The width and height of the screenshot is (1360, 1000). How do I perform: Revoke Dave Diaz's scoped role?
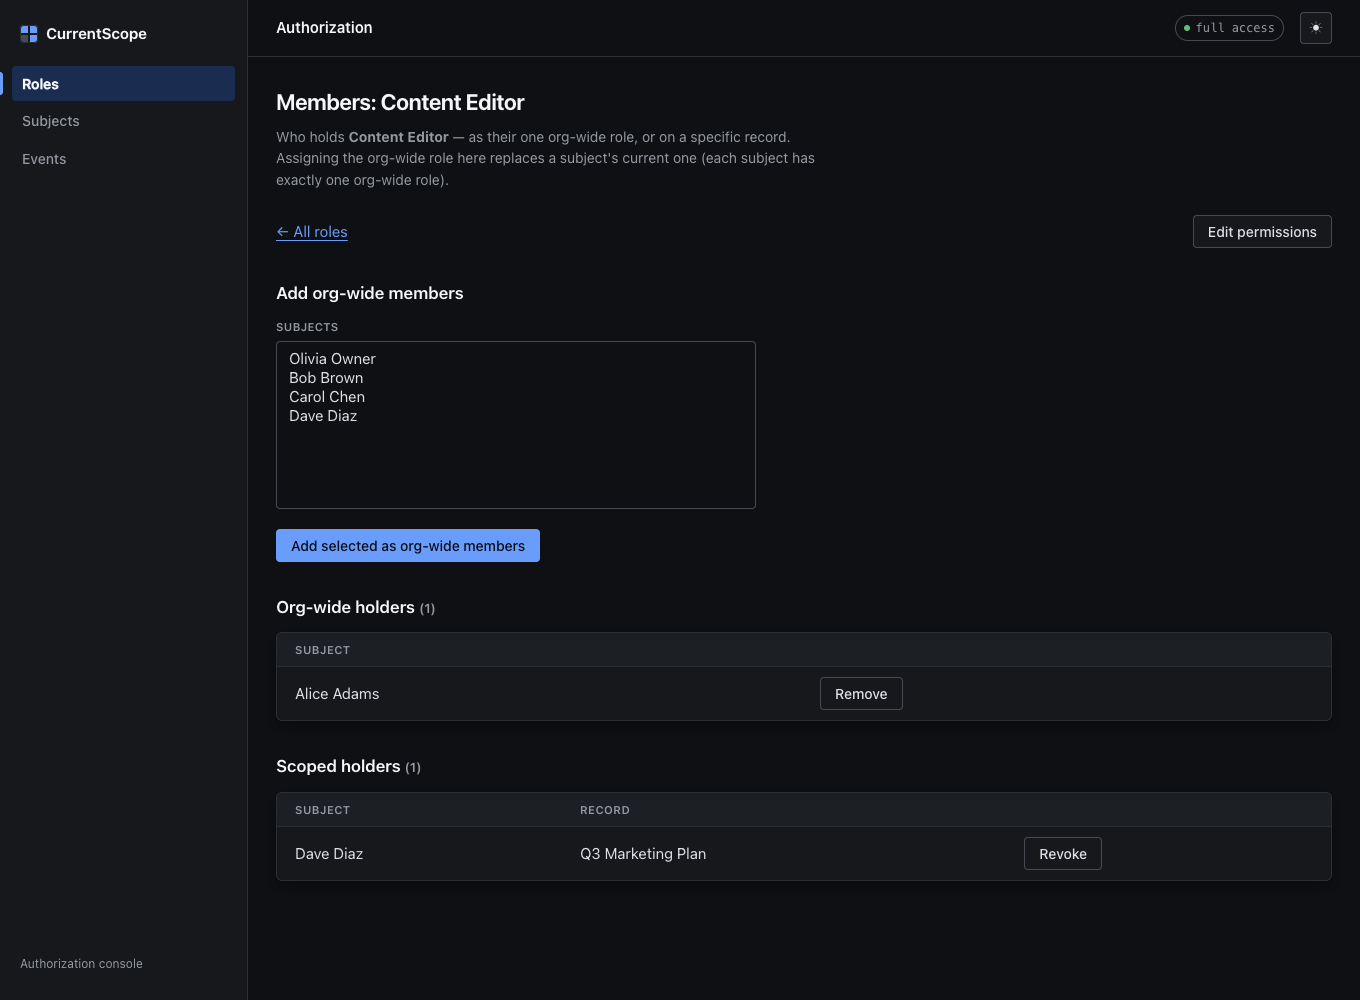coord(1063,854)
